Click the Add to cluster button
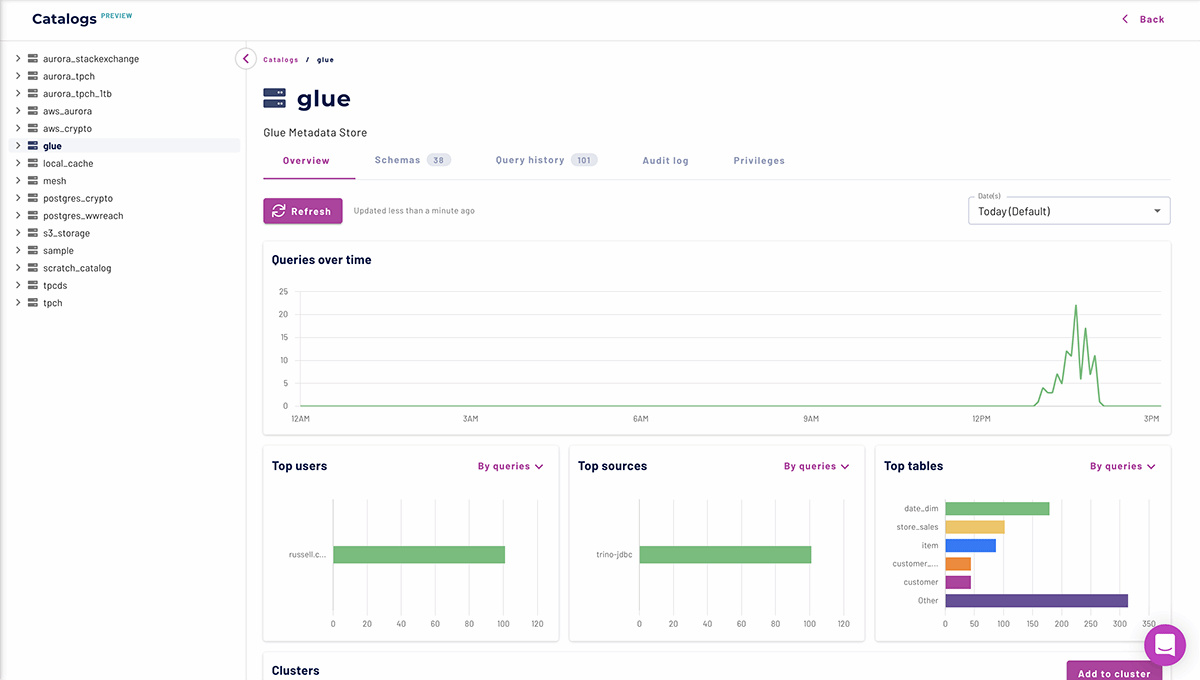1200x680 pixels. pos(1112,673)
